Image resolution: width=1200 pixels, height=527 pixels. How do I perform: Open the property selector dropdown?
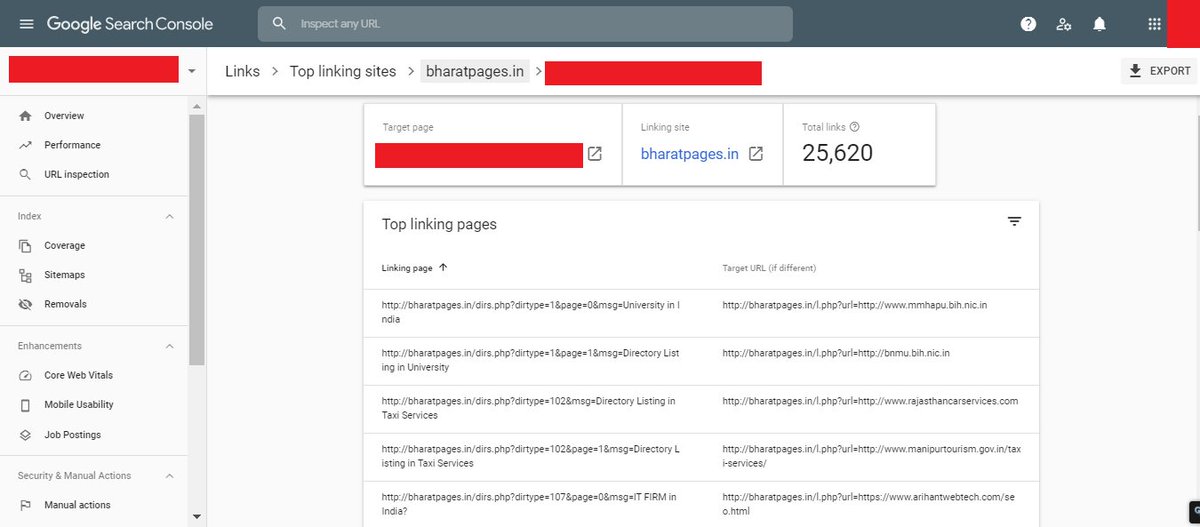(191, 72)
